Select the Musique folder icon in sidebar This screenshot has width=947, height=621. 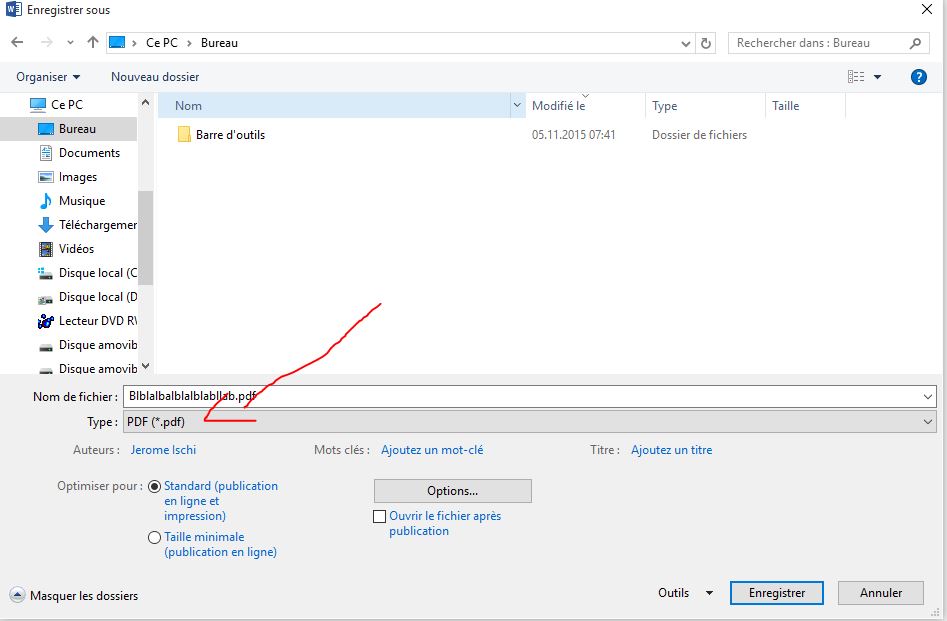click(x=46, y=201)
